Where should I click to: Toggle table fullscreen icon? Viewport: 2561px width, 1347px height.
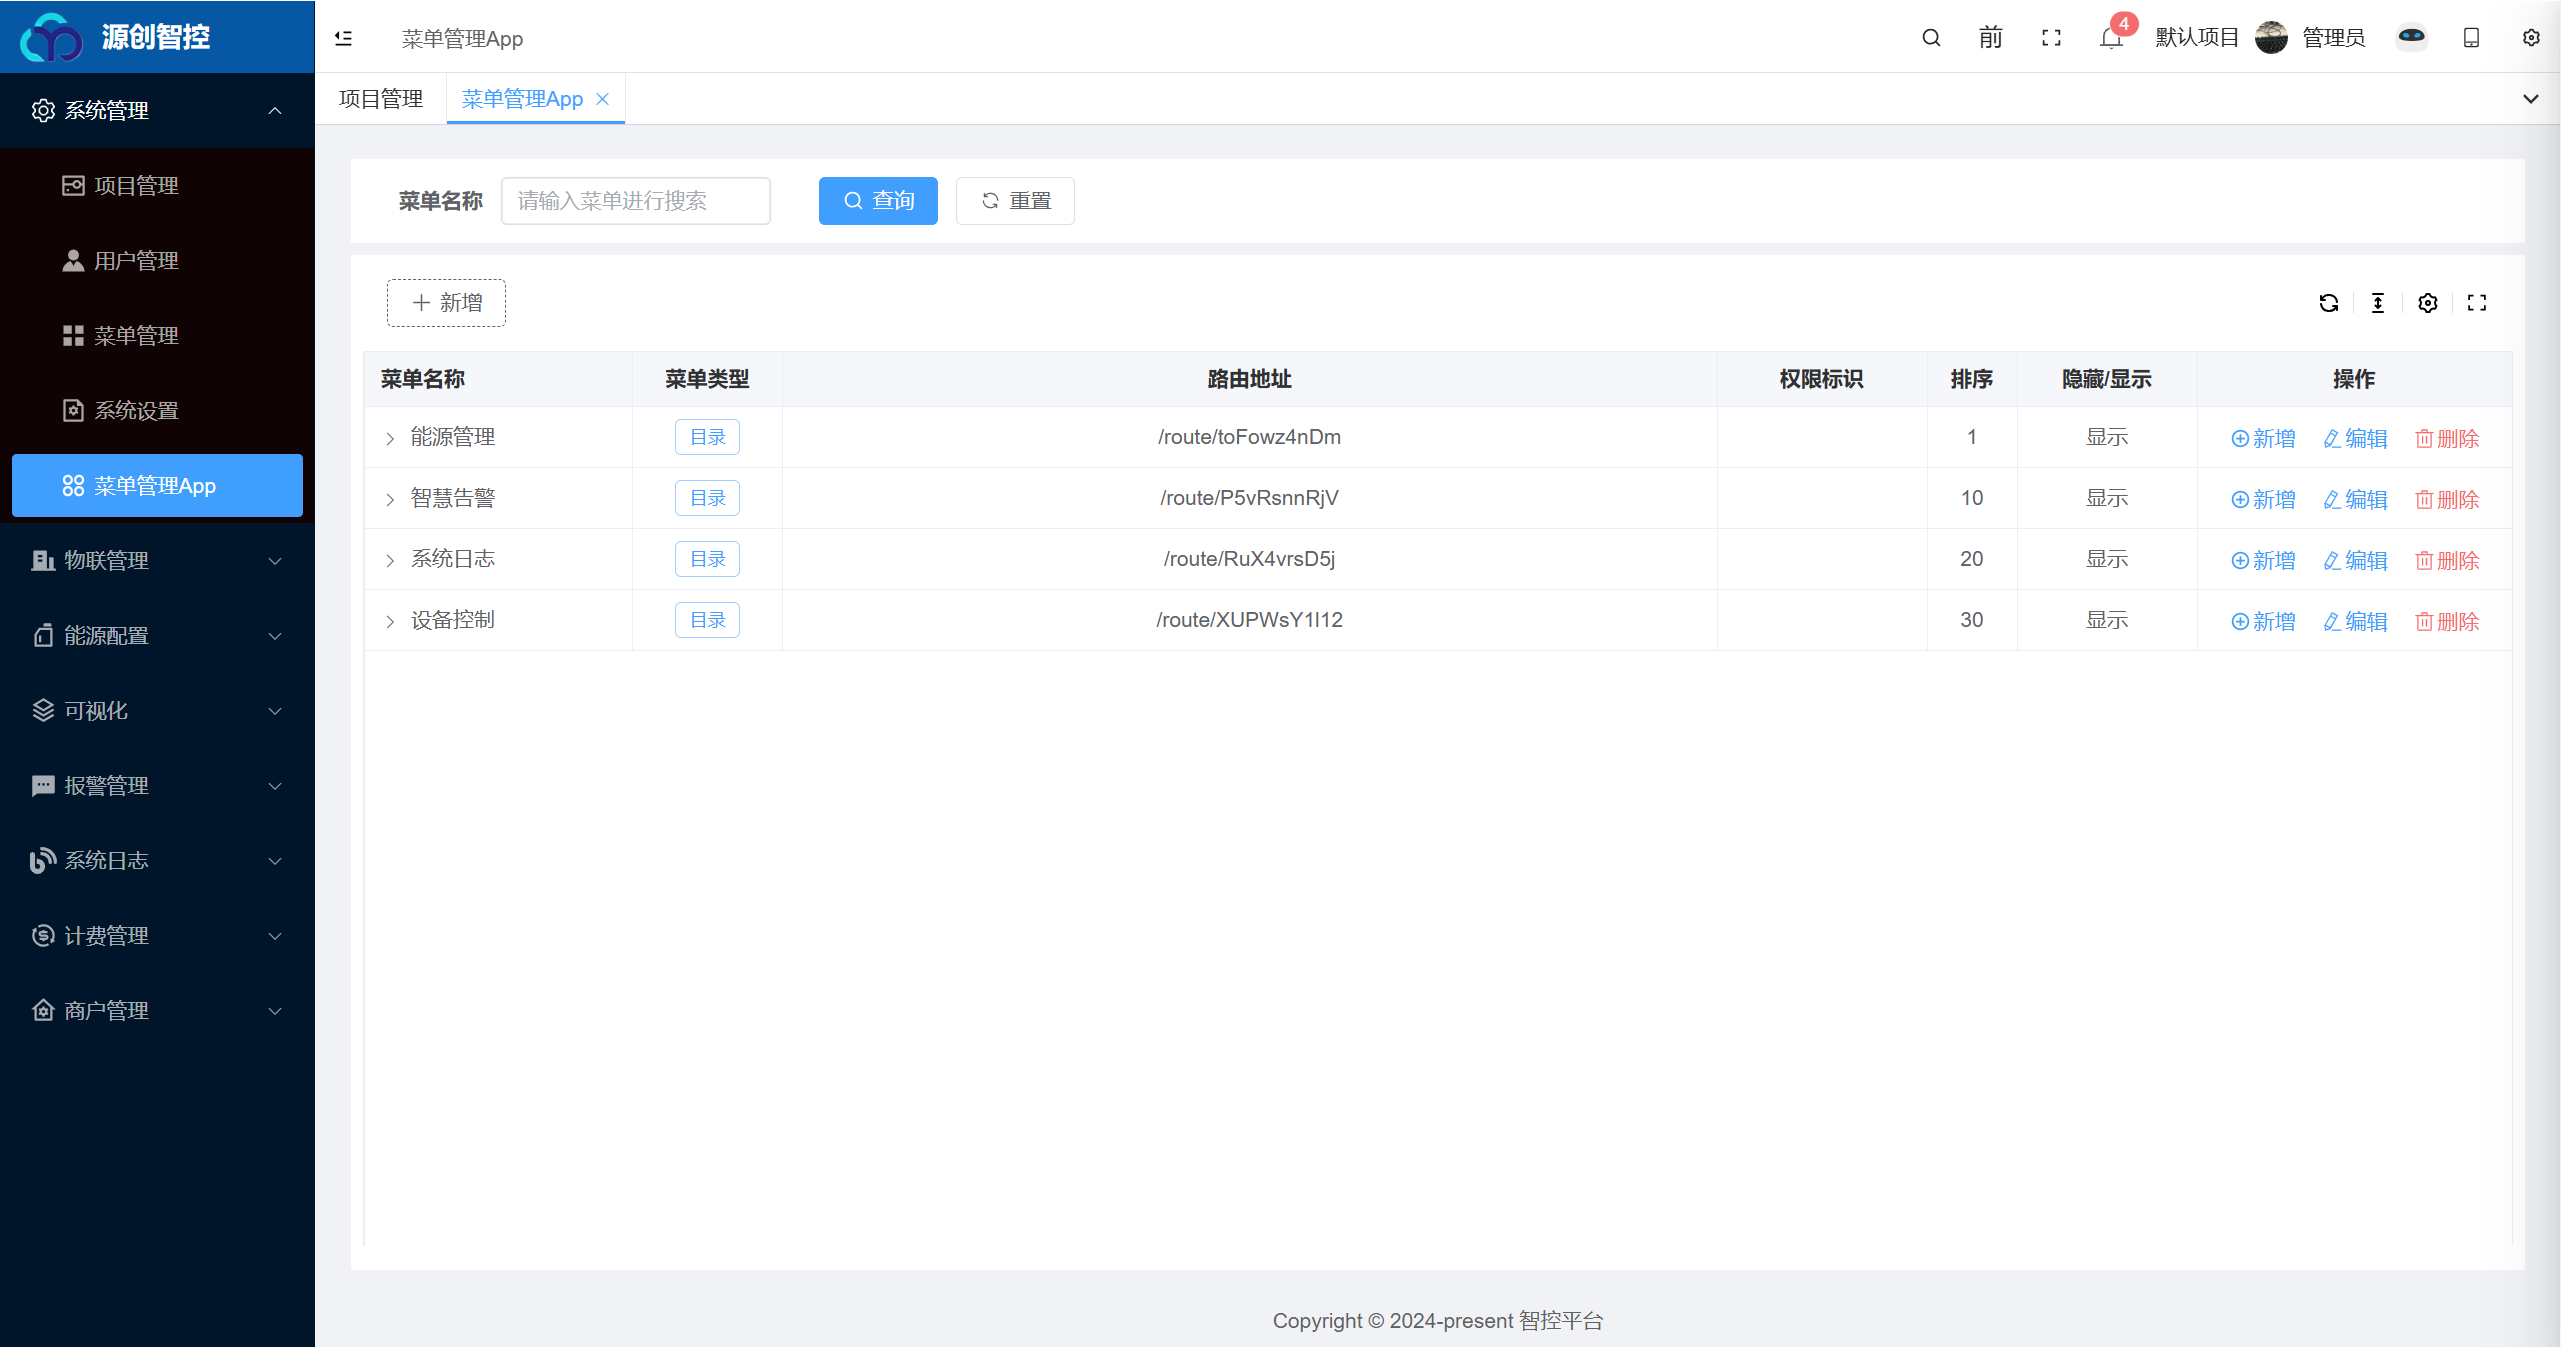point(2477,303)
